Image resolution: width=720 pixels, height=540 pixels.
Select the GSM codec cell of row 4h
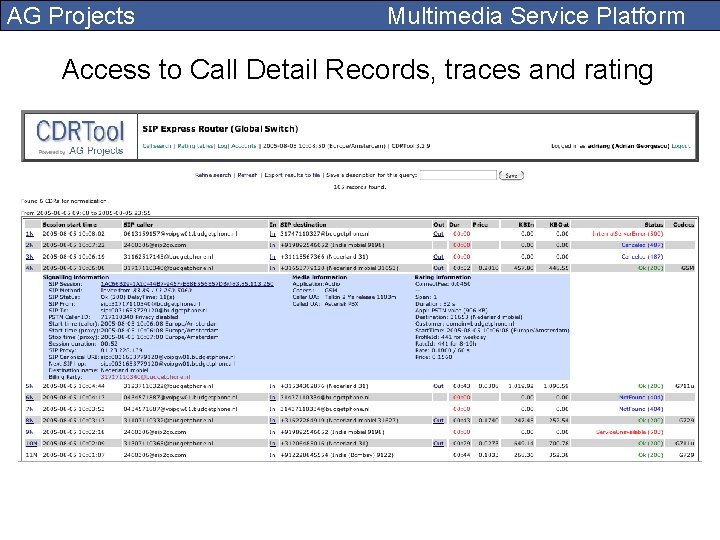click(x=688, y=268)
